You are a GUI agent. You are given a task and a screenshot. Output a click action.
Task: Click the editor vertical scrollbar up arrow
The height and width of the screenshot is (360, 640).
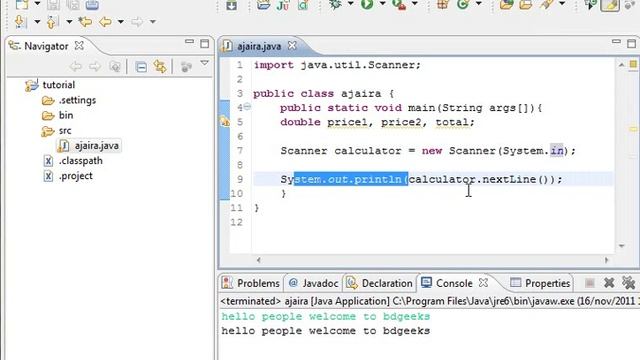(621, 65)
